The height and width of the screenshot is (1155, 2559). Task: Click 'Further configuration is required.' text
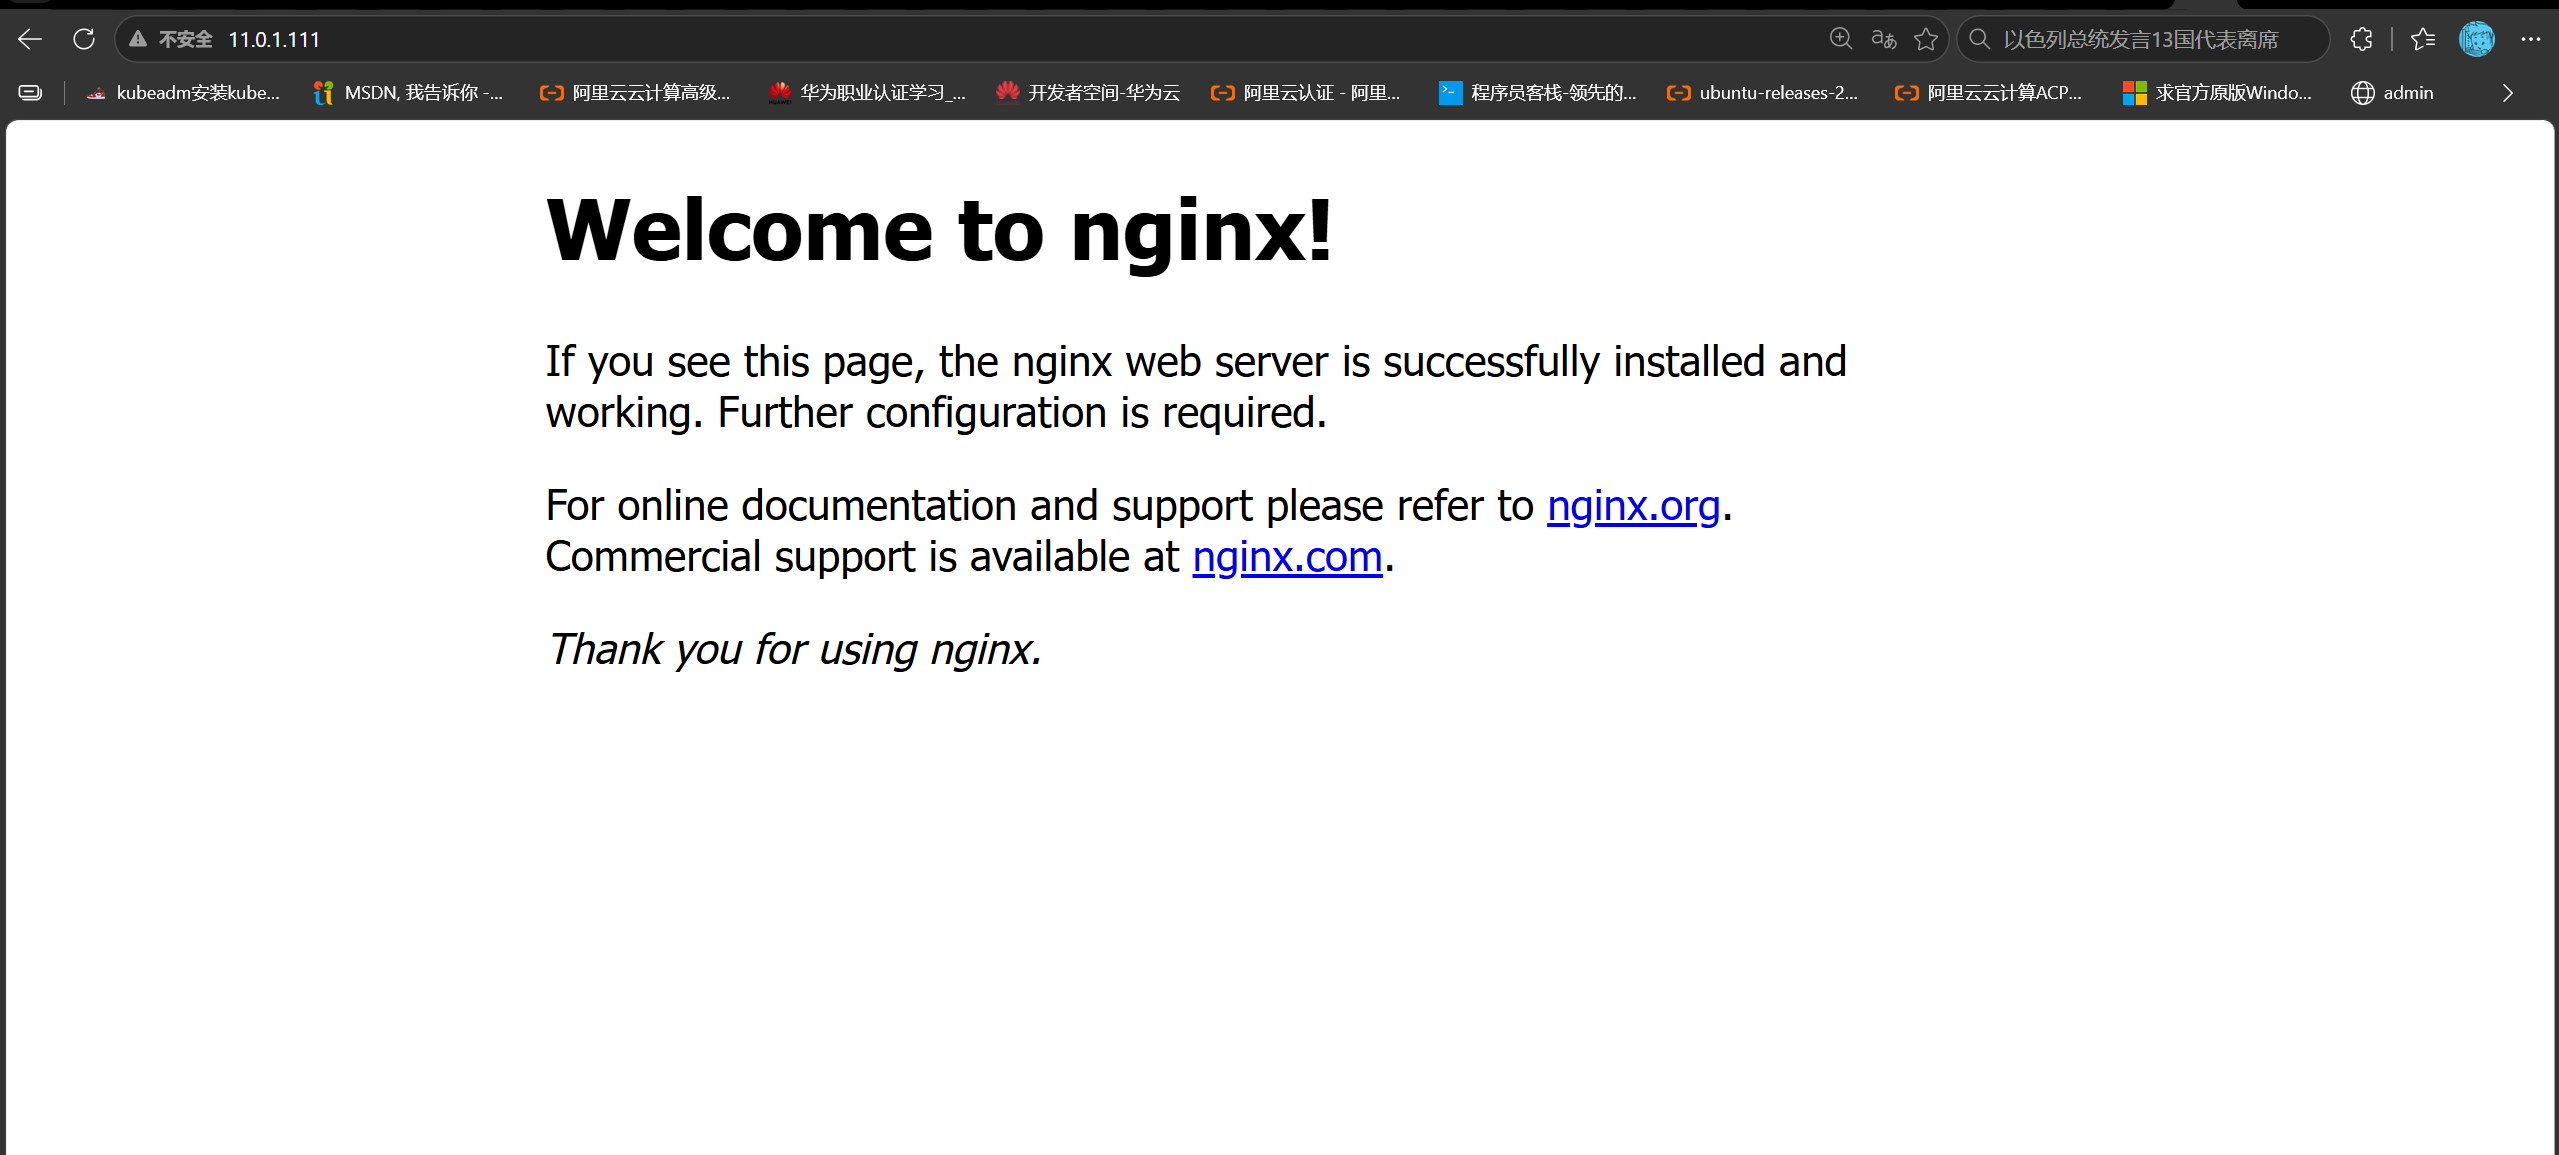click(1022, 413)
